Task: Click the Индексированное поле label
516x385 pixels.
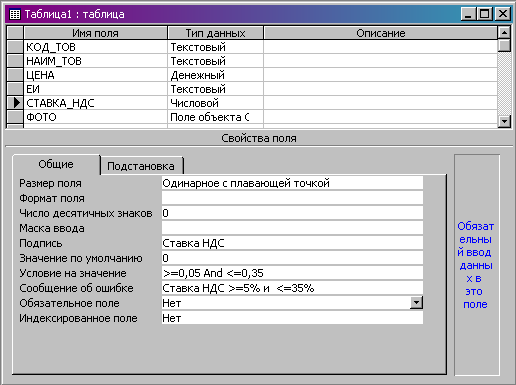Action: pyautogui.click(x=78, y=318)
